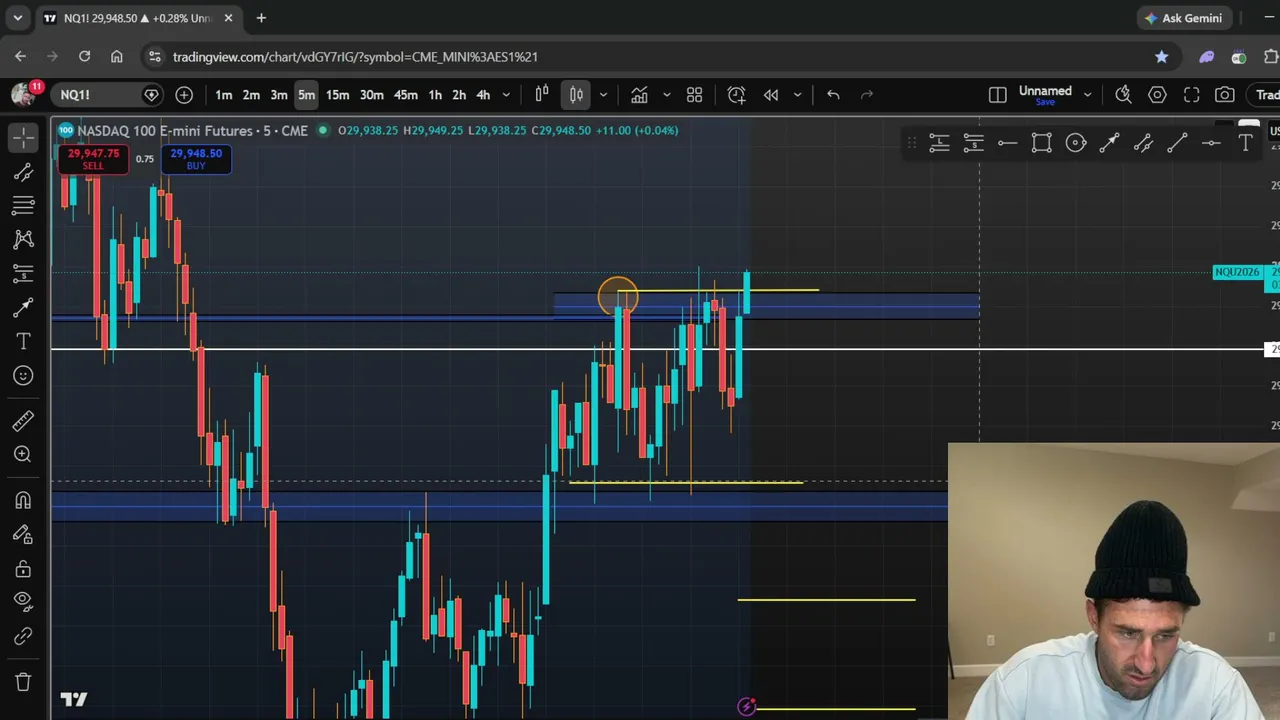Click the link drawings sync icon
The width and height of the screenshot is (1280, 720).
point(23,636)
